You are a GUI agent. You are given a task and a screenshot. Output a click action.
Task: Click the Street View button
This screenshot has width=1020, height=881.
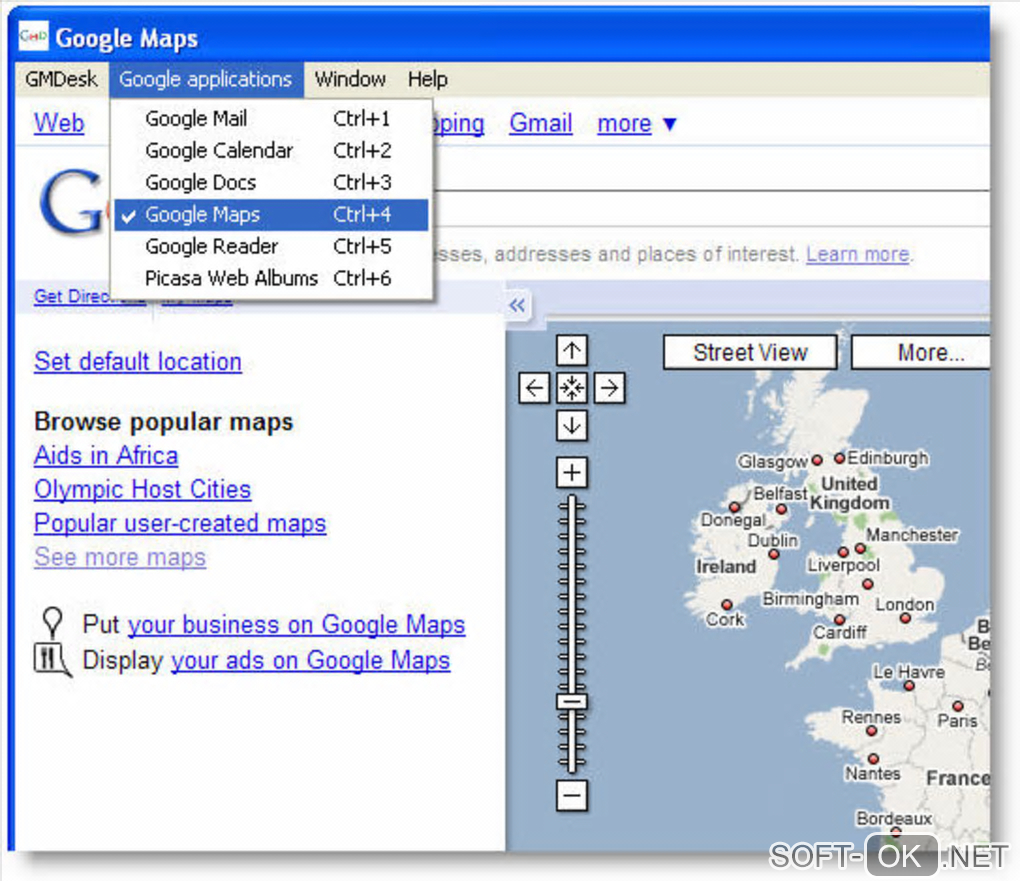[x=750, y=352]
